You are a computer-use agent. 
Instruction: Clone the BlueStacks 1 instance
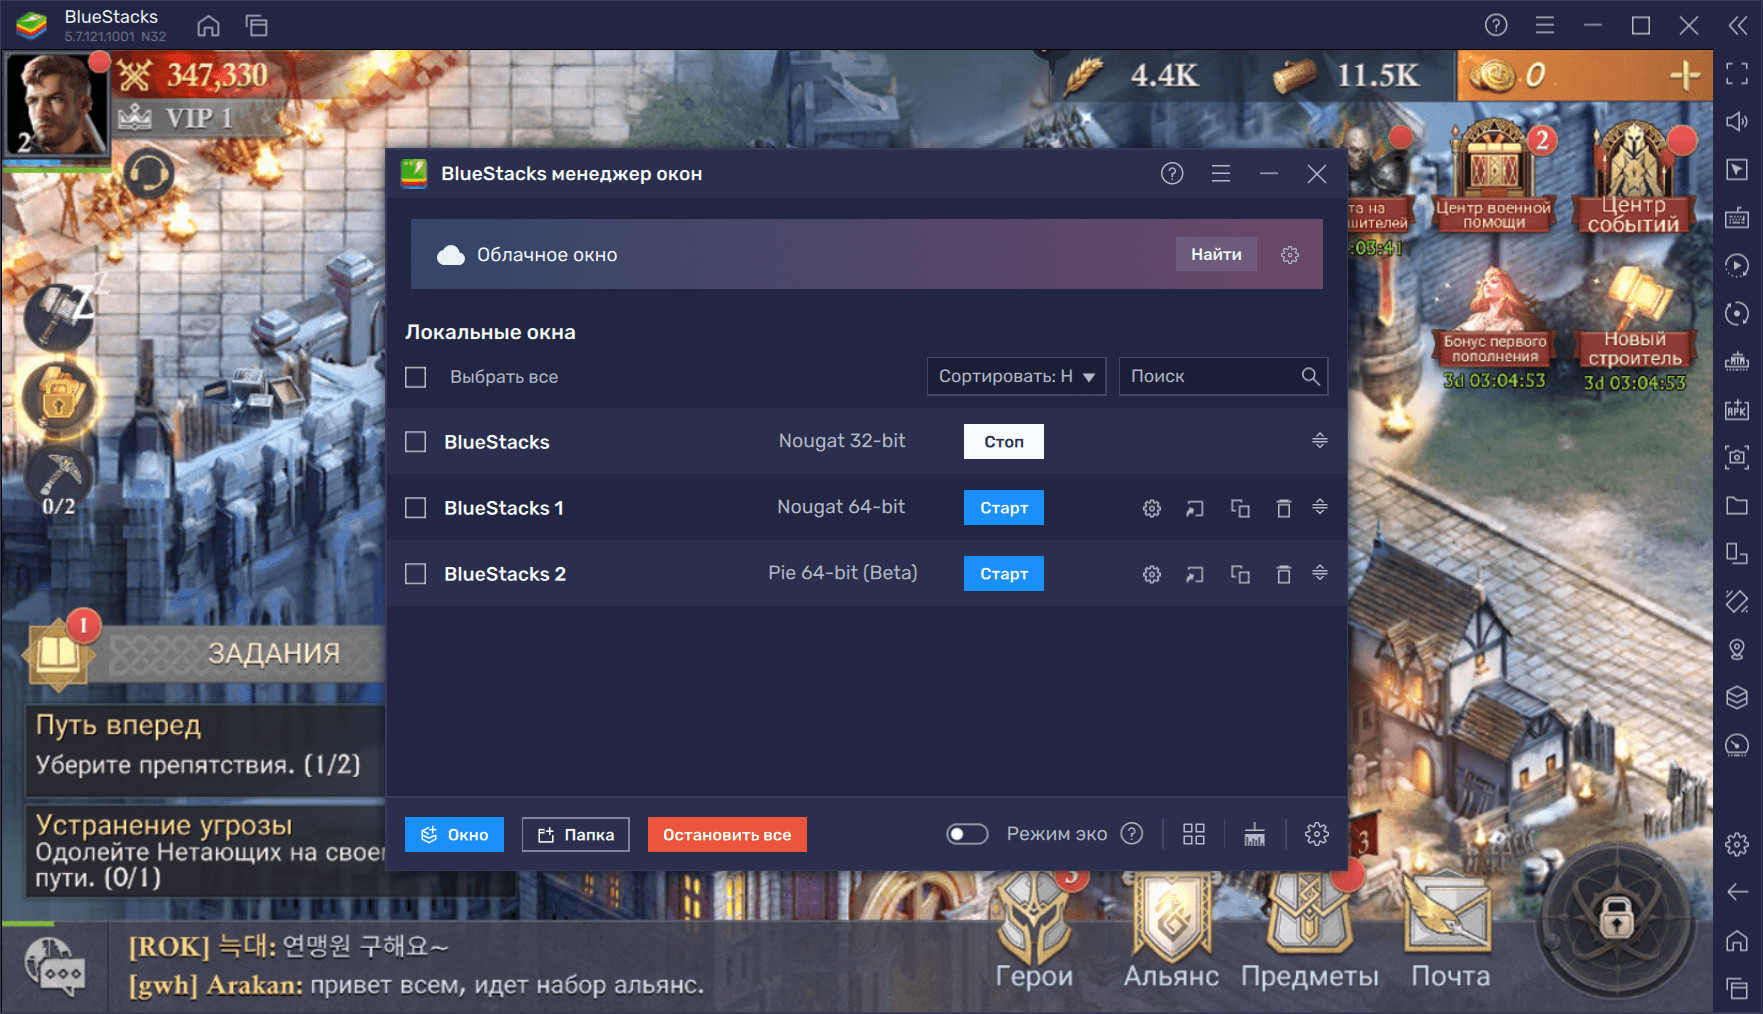pyautogui.click(x=1240, y=508)
